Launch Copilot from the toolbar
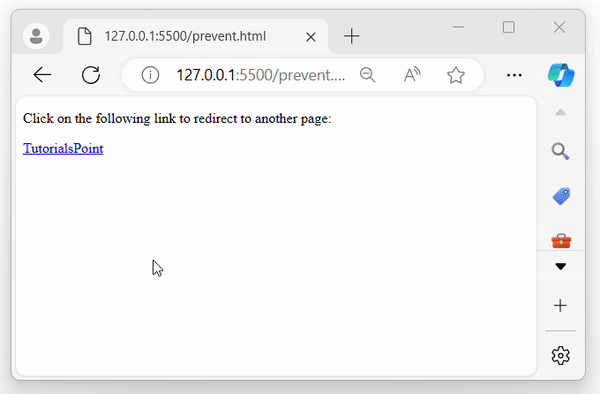The width and height of the screenshot is (600, 394). click(561, 75)
